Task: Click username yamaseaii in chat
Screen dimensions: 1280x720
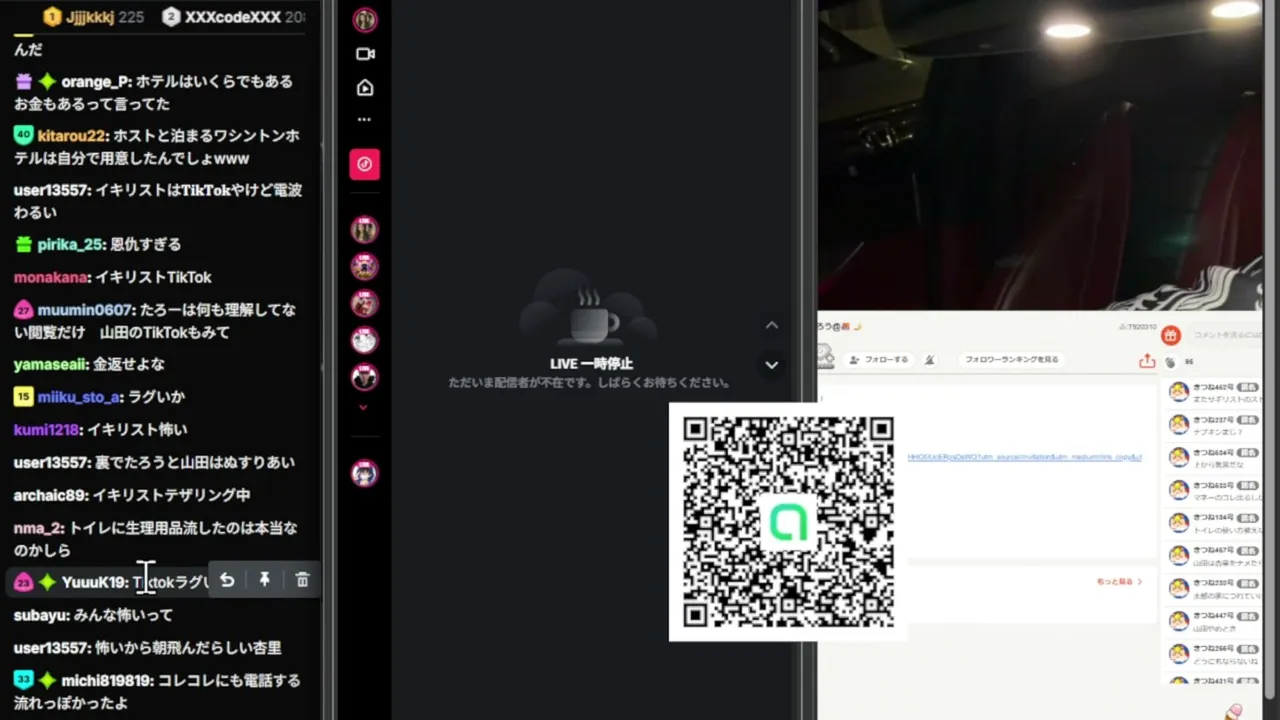Action: [51, 364]
